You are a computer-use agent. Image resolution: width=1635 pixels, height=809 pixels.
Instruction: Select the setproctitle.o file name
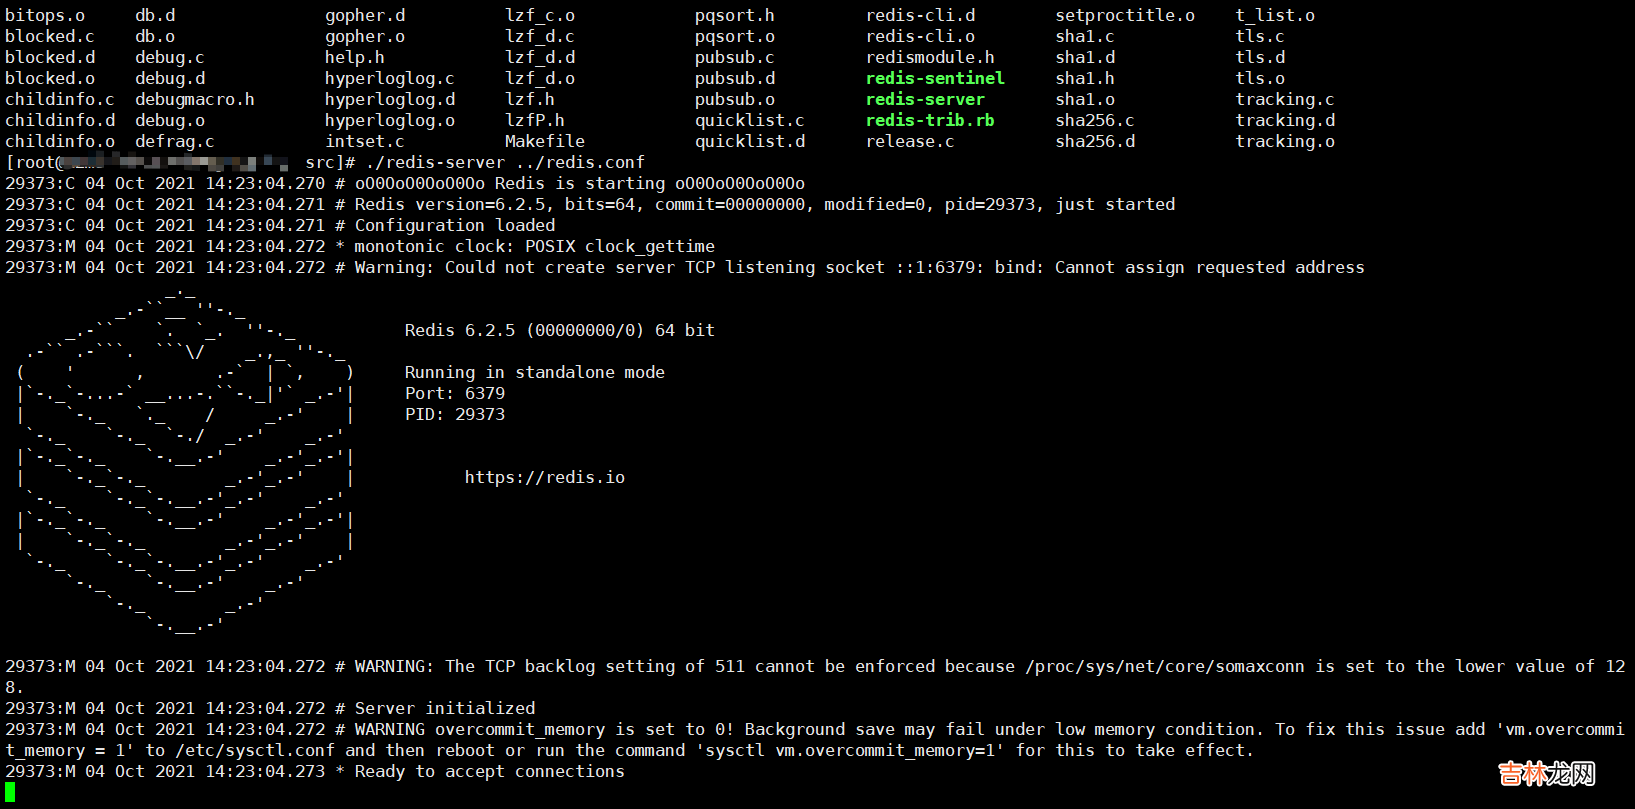click(x=1125, y=15)
